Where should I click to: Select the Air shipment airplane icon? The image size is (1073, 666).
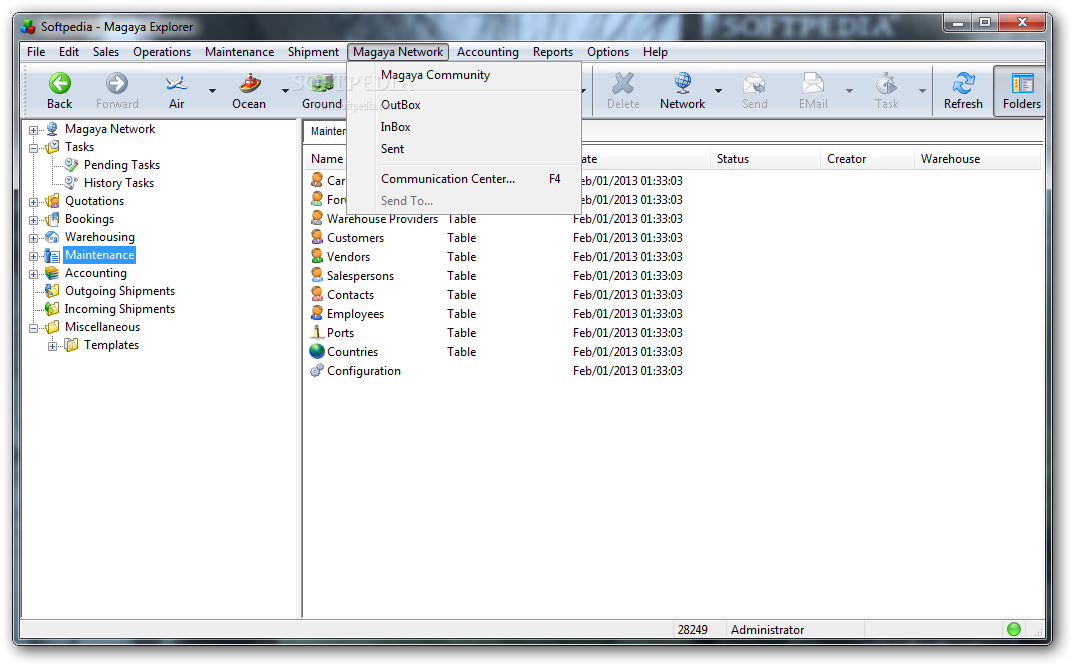tap(177, 84)
